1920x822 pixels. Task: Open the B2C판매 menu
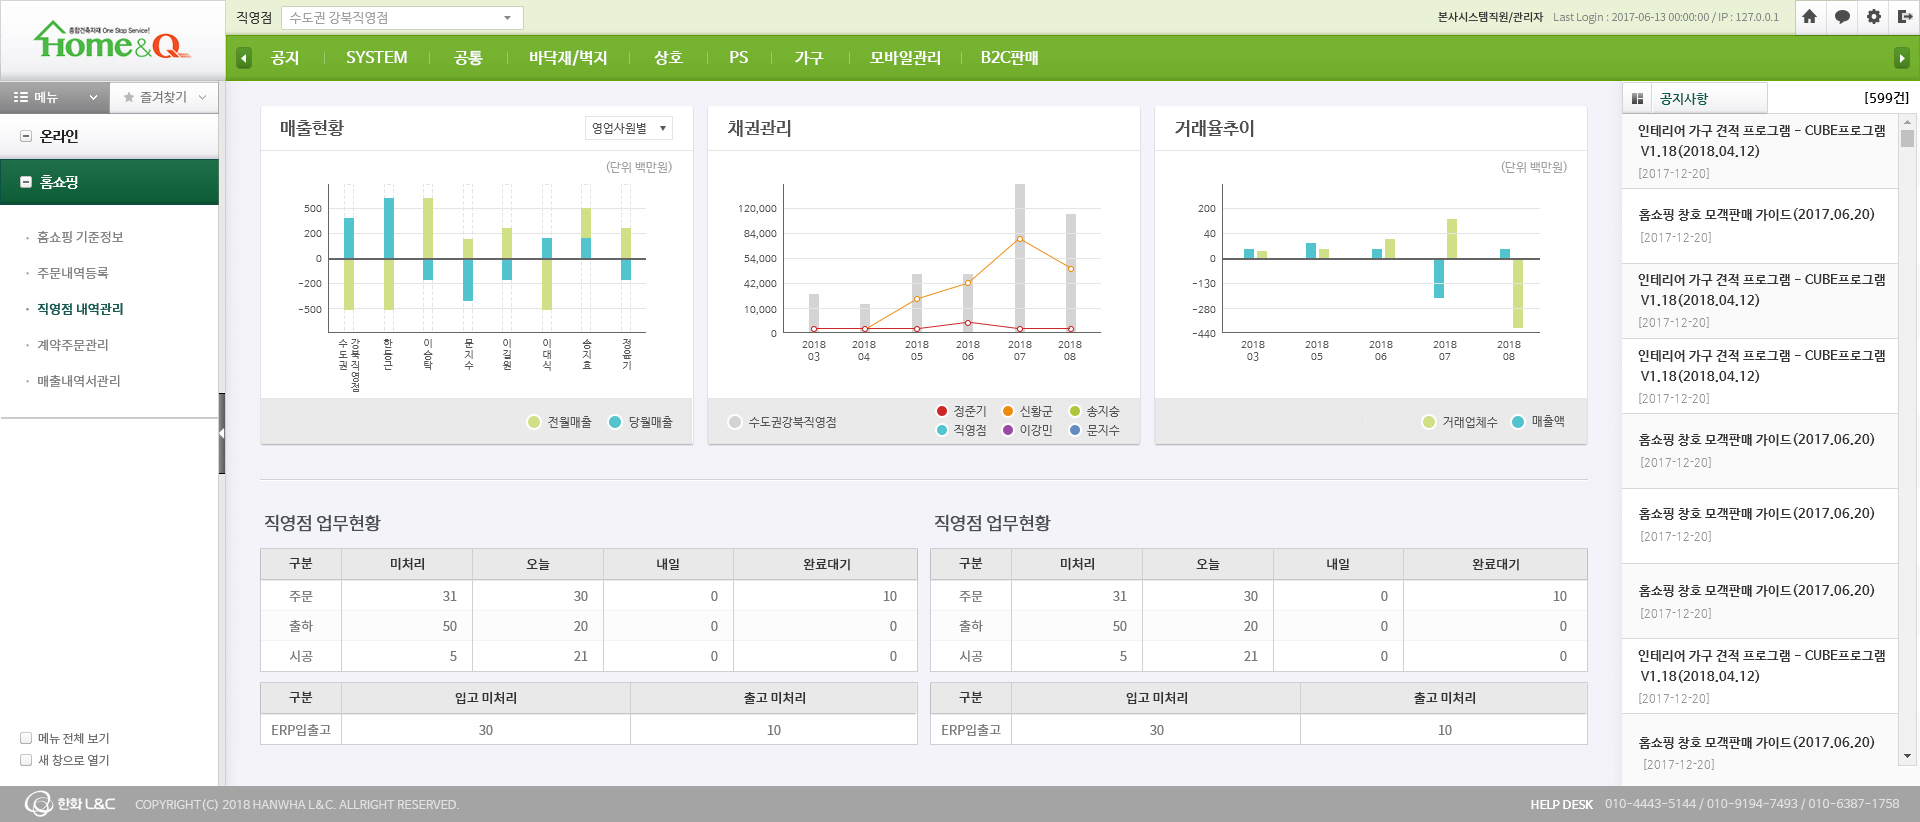click(1009, 58)
